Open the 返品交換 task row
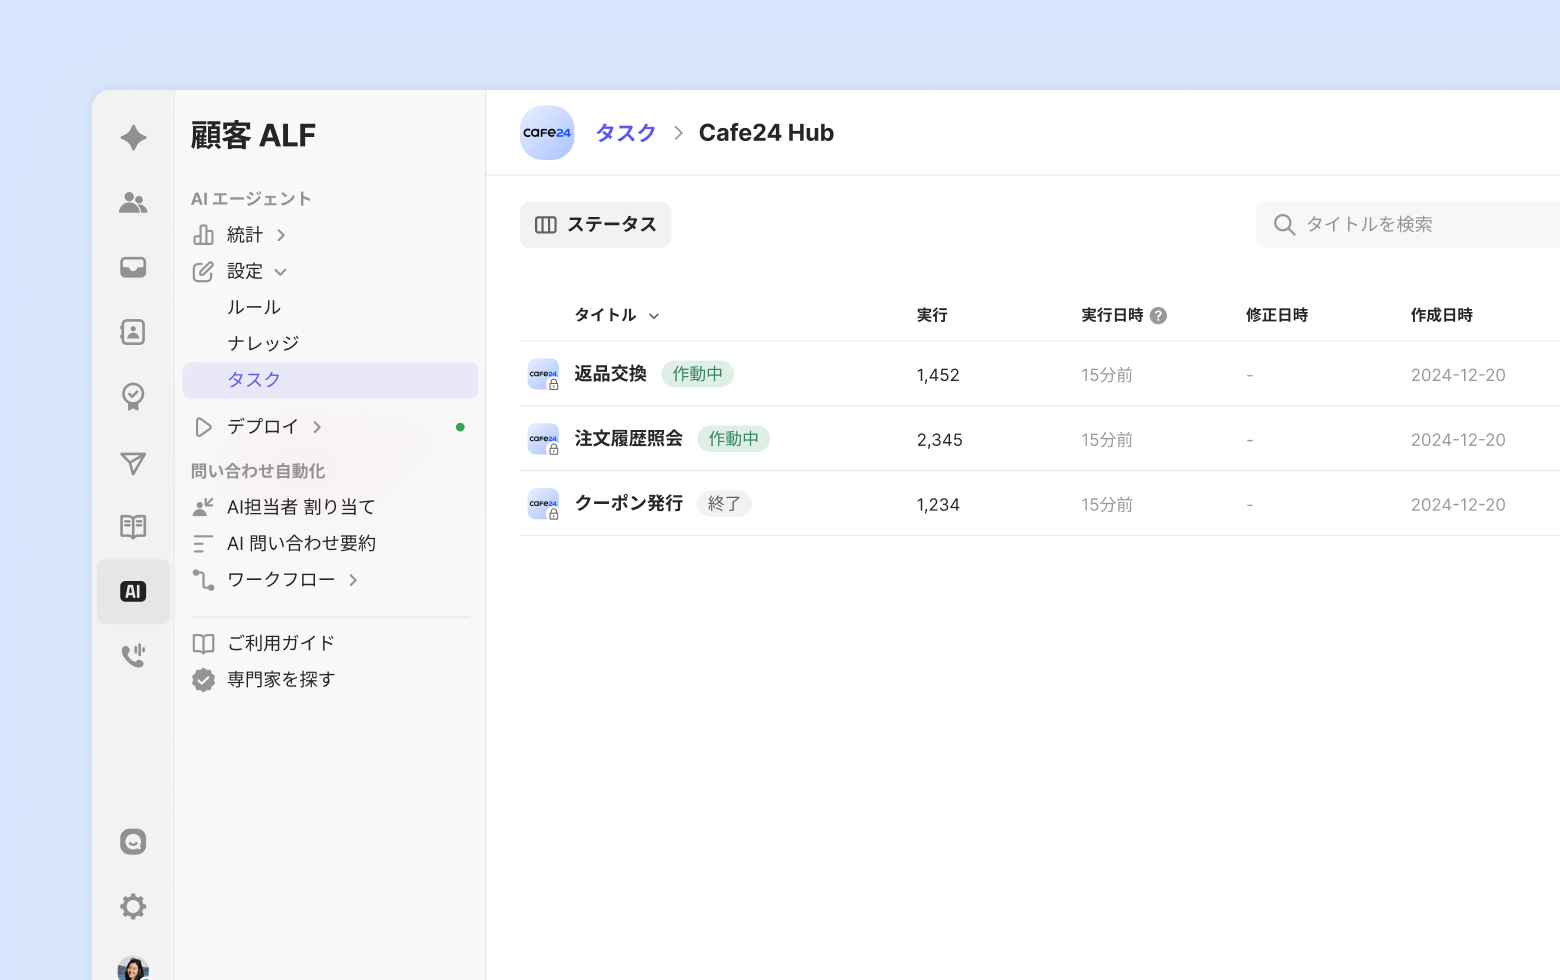Image resolution: width=1560 pixels, height=980 pixels. 610,374
